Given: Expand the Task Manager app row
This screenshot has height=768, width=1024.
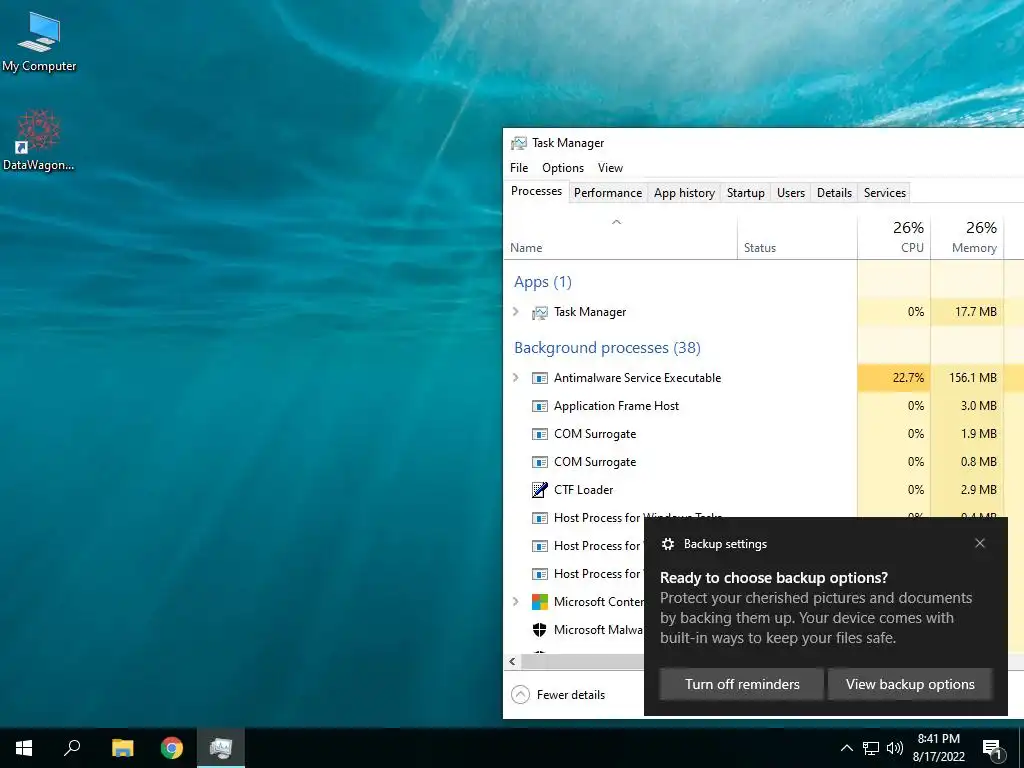Looking at the screenshot, I should [x=516, y=312].
